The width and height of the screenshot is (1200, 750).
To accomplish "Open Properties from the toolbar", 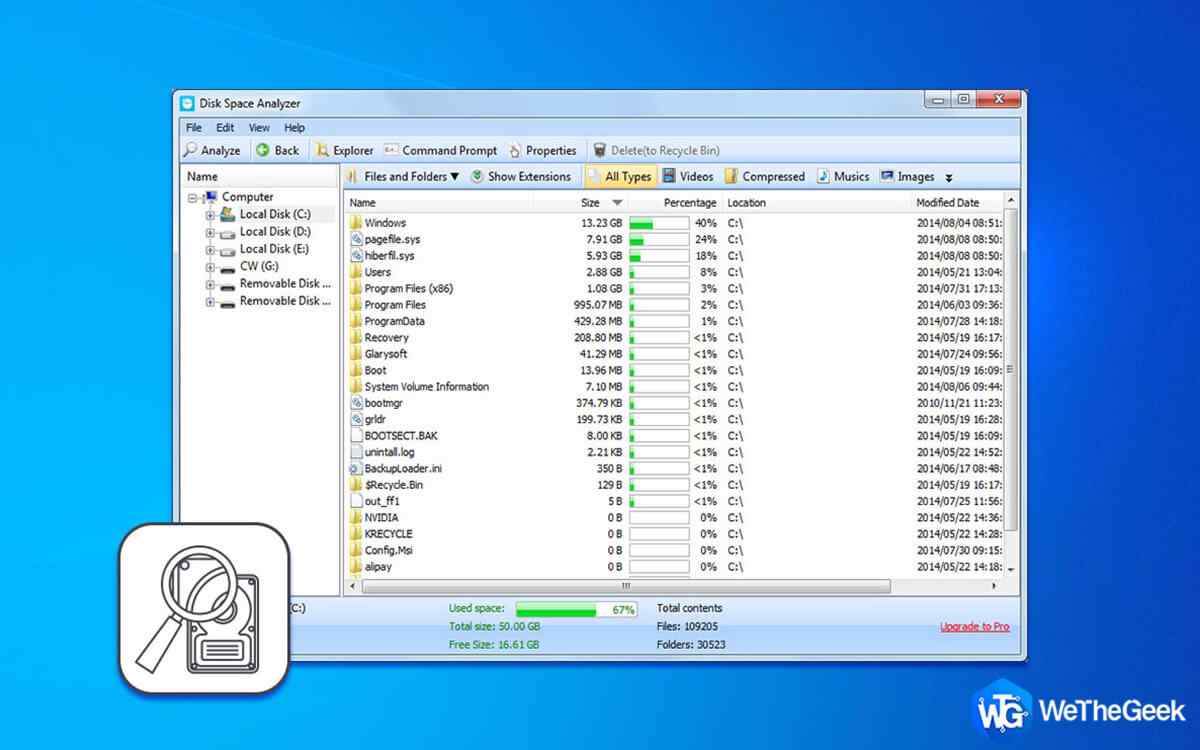I will pos(542,150).
